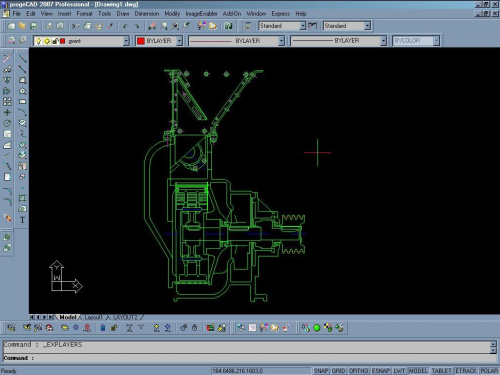Click the red layer color swatch
Screen dimensions: 500x375
point(63,41)
